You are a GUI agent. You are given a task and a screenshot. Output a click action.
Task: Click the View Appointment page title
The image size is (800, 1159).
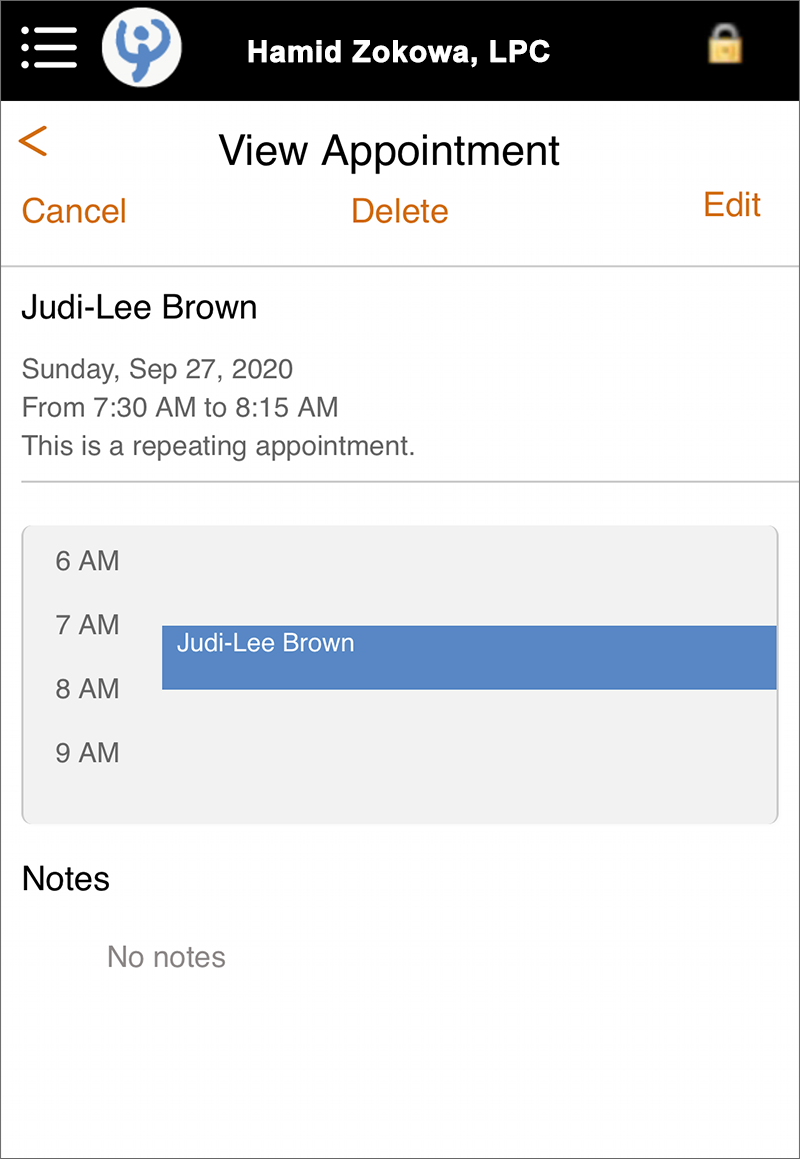click(x=390, y=150)
